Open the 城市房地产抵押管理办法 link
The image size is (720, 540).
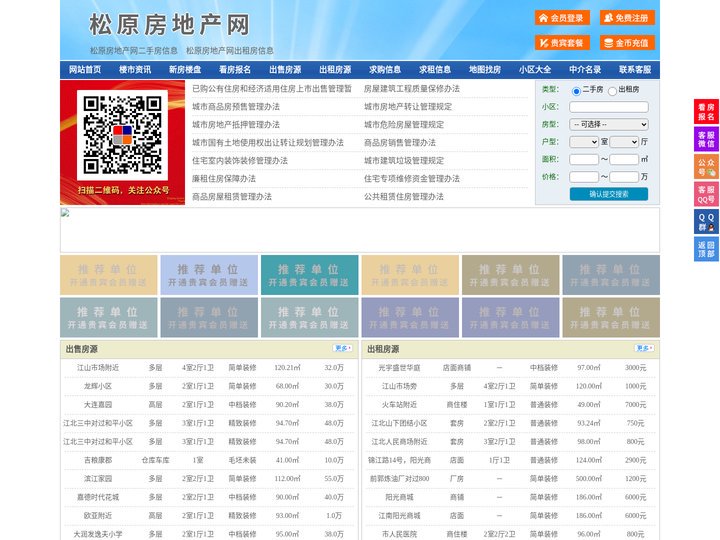tap(236, 125)
